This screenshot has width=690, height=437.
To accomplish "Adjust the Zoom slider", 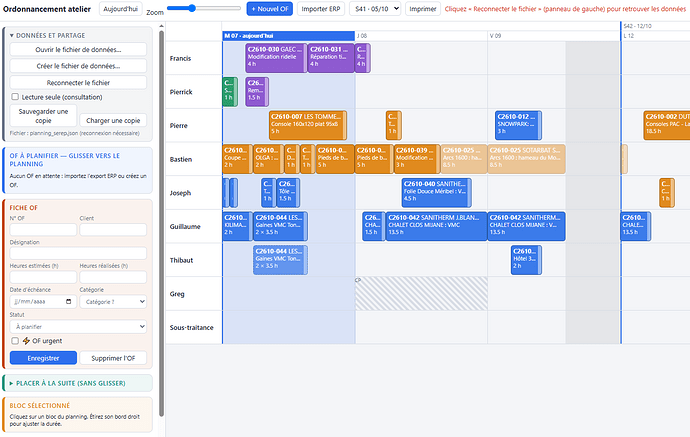I will (x=204, y=8).
